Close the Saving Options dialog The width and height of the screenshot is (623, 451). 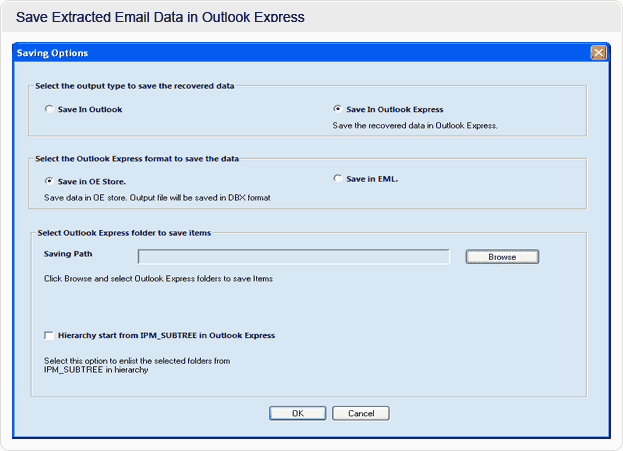598,52
